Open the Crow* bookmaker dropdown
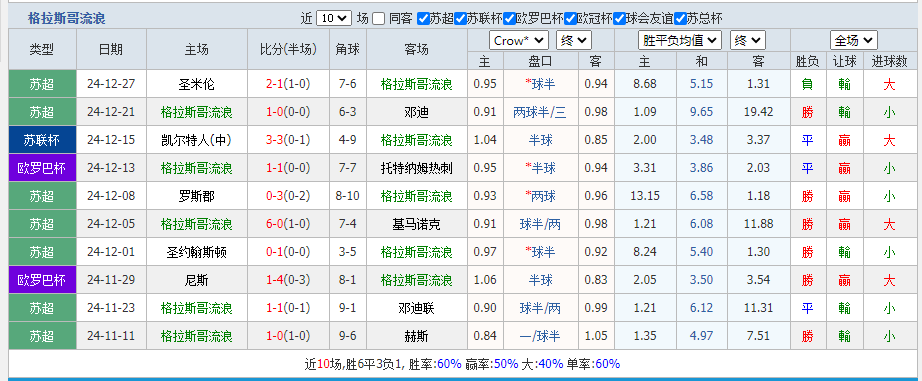 [x=519, y=41]
